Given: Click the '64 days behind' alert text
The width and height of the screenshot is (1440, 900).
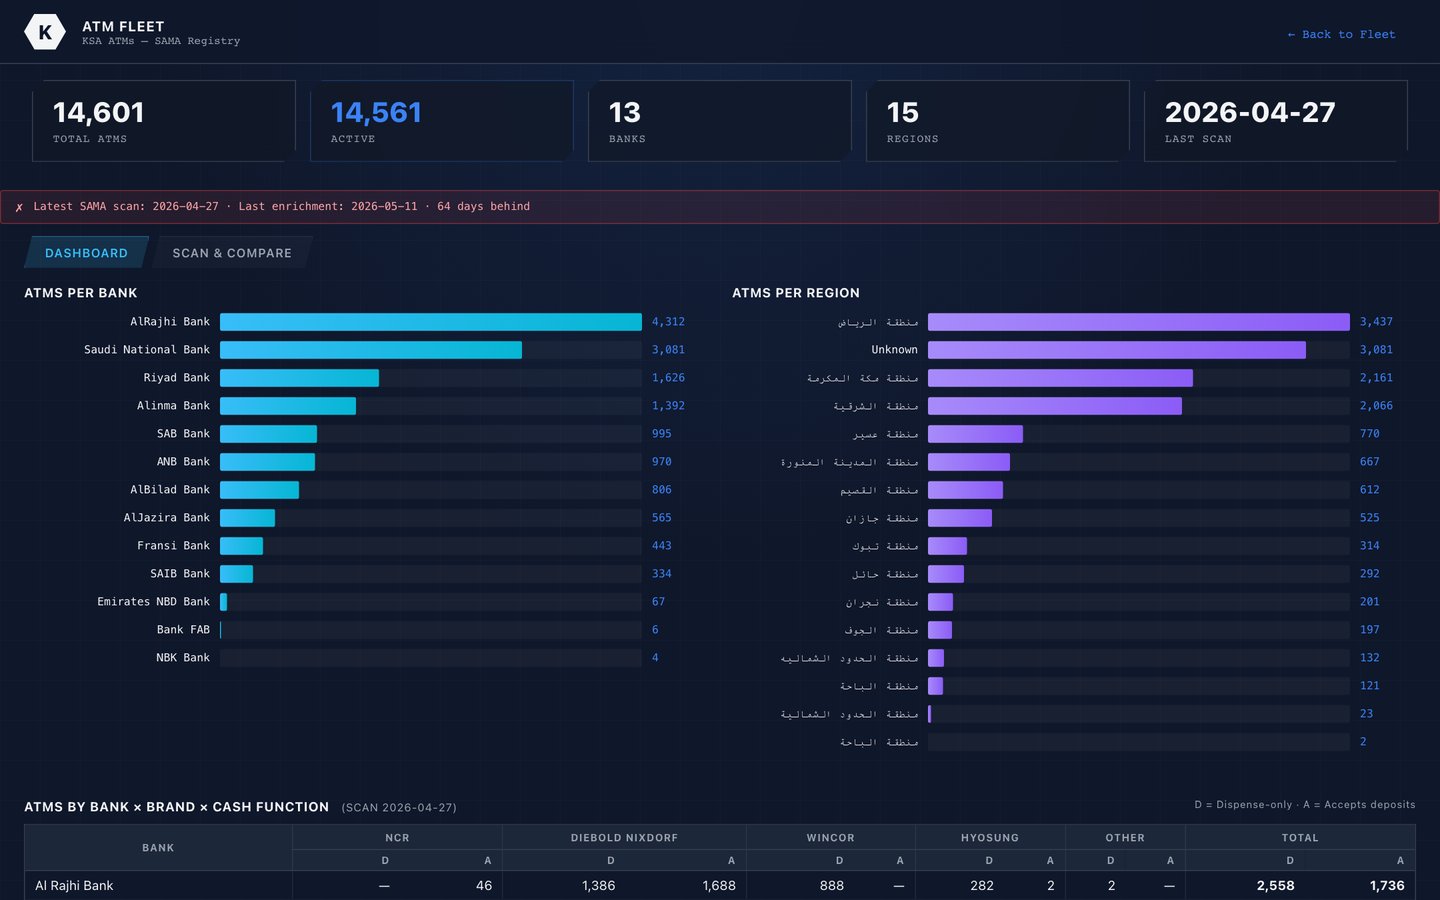Looking at the screenshot, I should point(483,207).
